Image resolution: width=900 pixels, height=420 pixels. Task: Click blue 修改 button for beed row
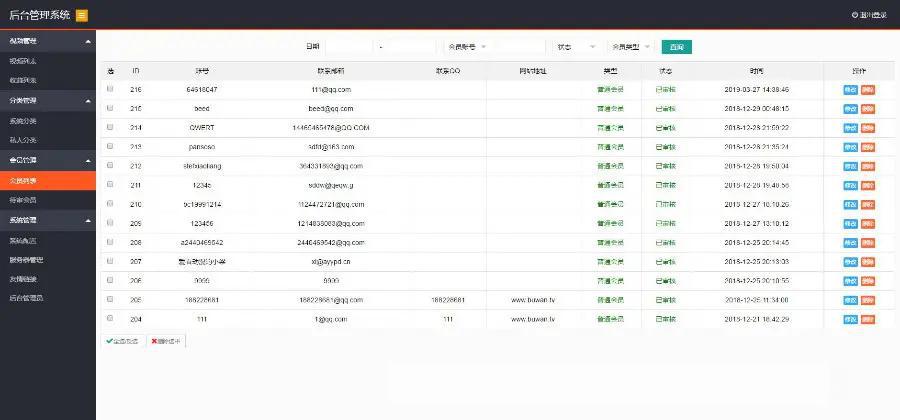coord(851,109)
